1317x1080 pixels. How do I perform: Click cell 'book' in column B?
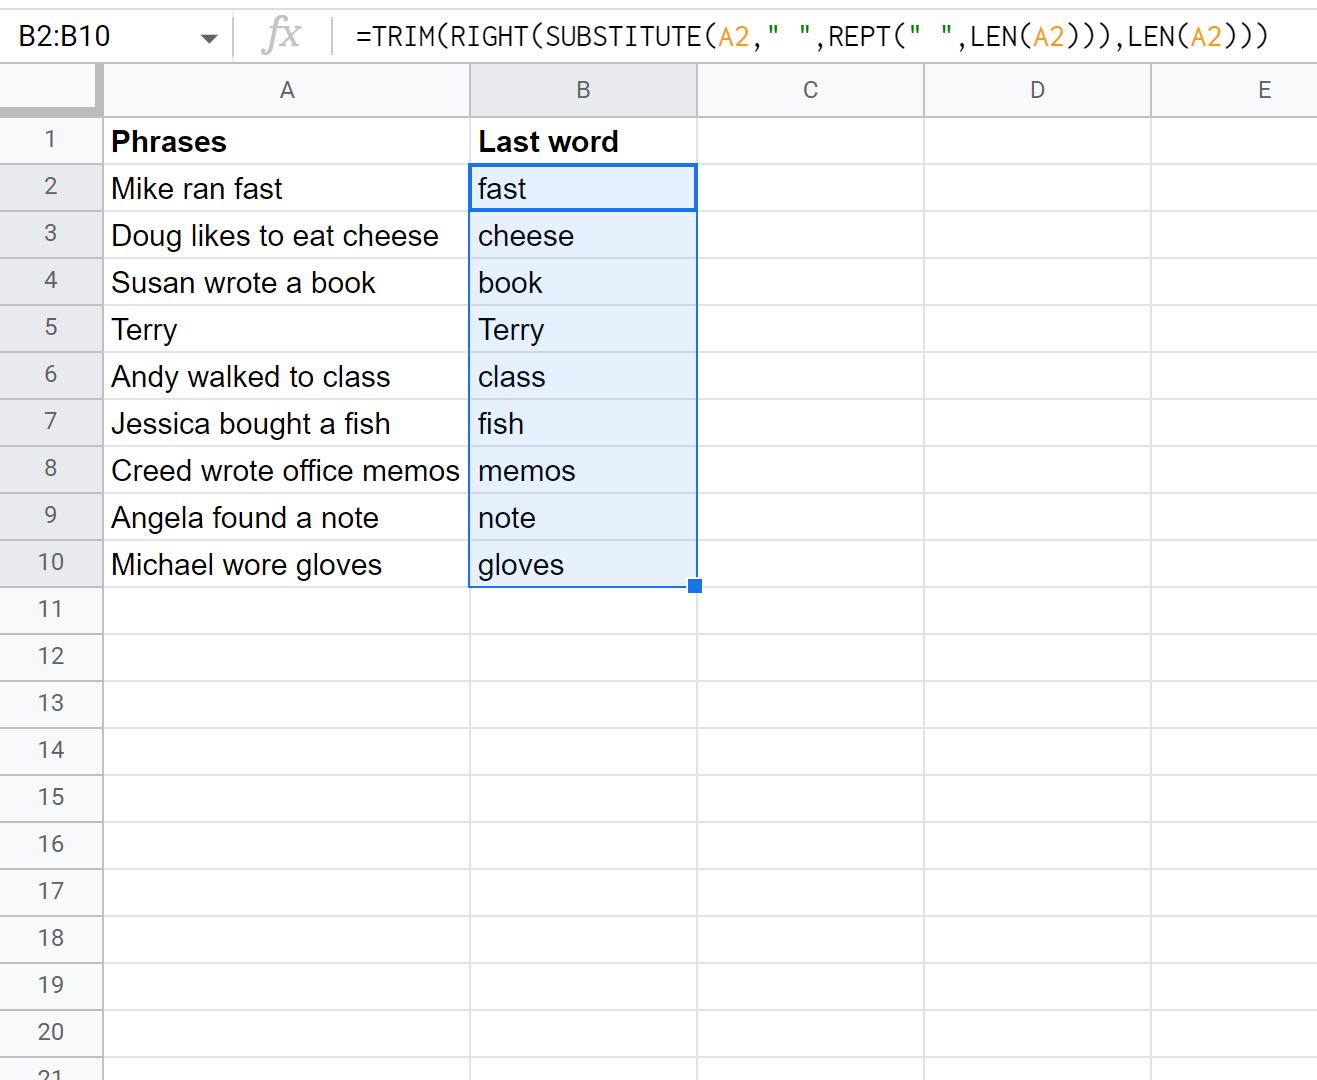pos(583,282)
